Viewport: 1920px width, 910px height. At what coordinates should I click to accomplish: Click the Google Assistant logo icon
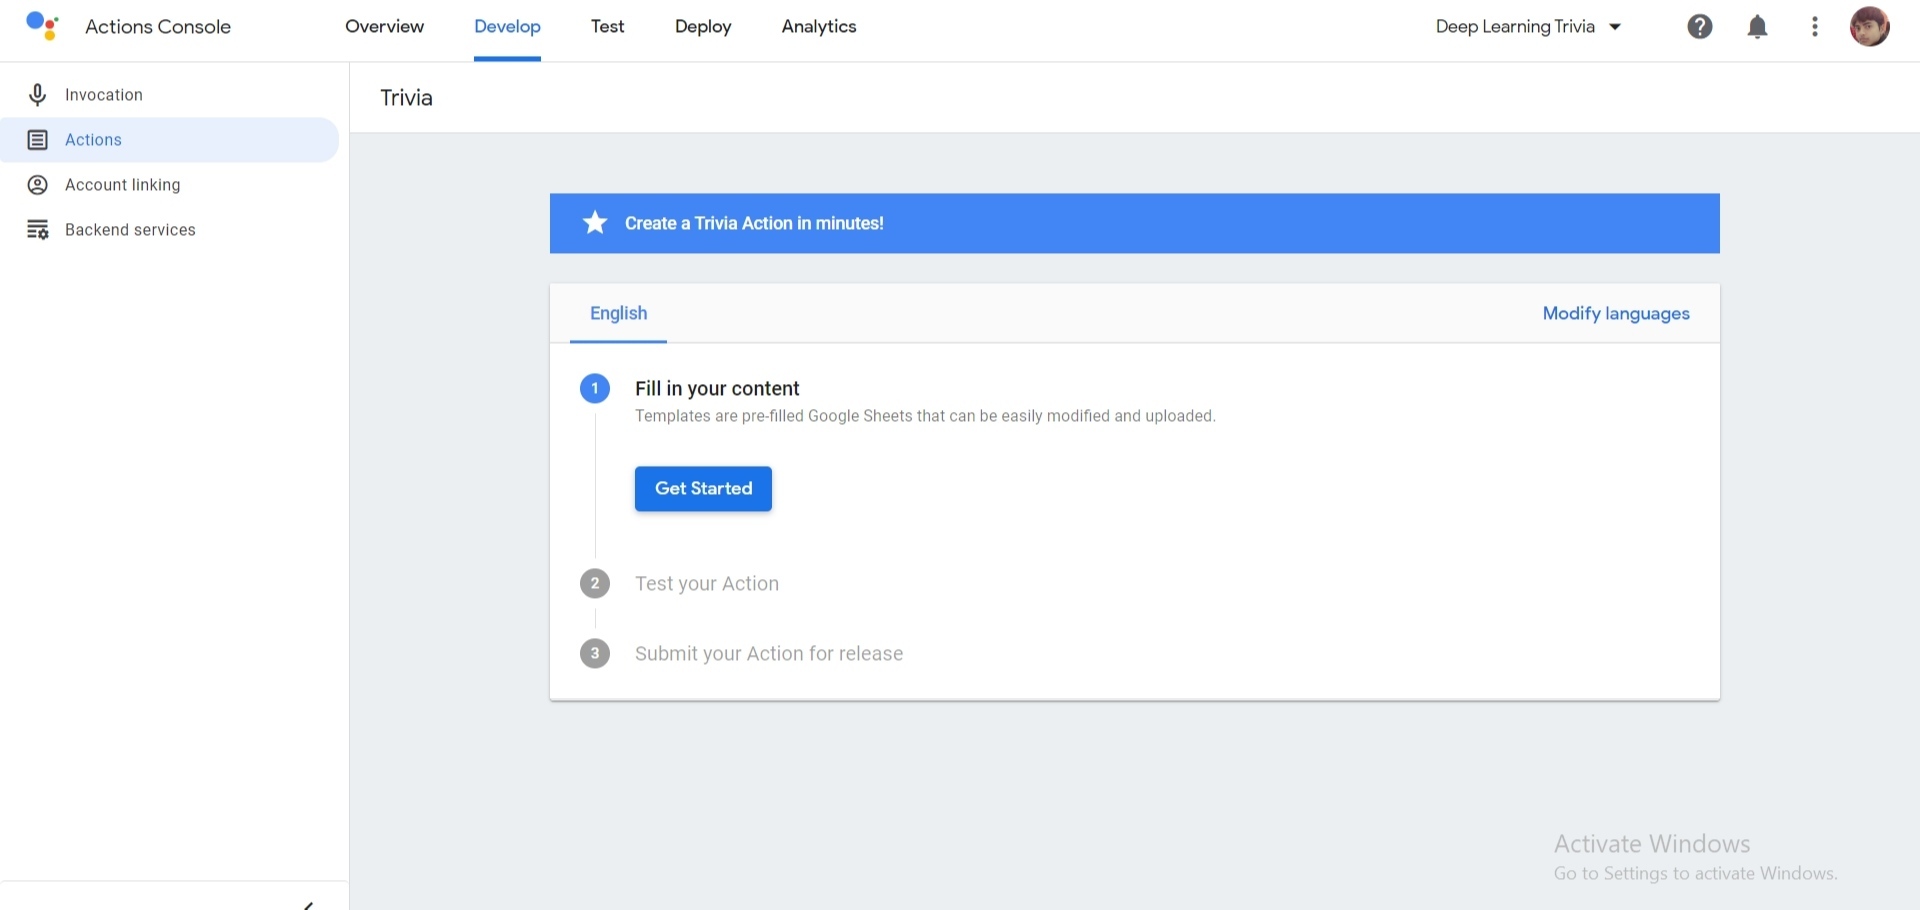(x=42, y=26)
